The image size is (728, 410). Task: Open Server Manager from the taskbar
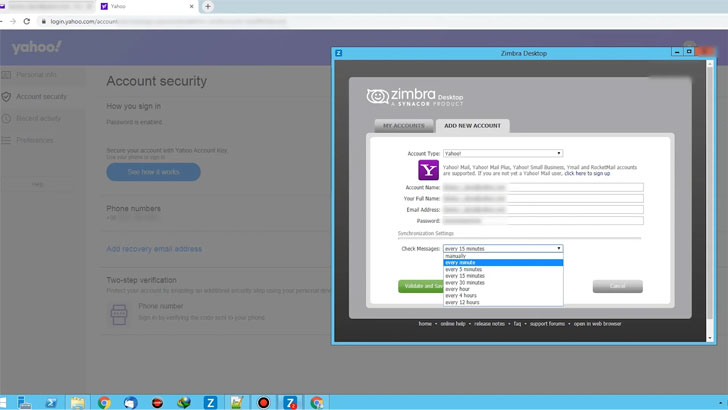click(x=24, y=403)
